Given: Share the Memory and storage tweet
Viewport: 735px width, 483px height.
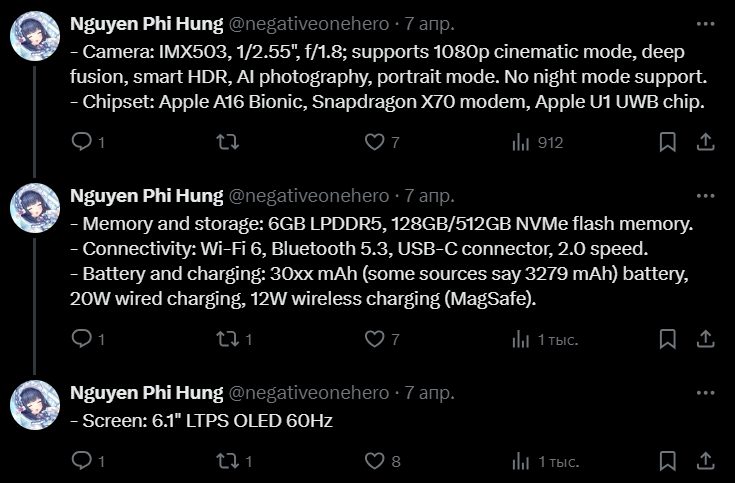Looking at the screenshot, I should click(x=704, y=340).
